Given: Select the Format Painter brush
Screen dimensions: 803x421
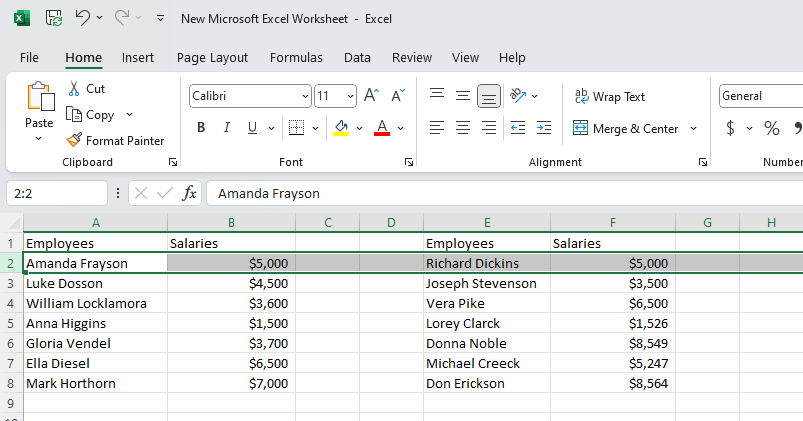Looking at the screenshot, I should [74, 141].
